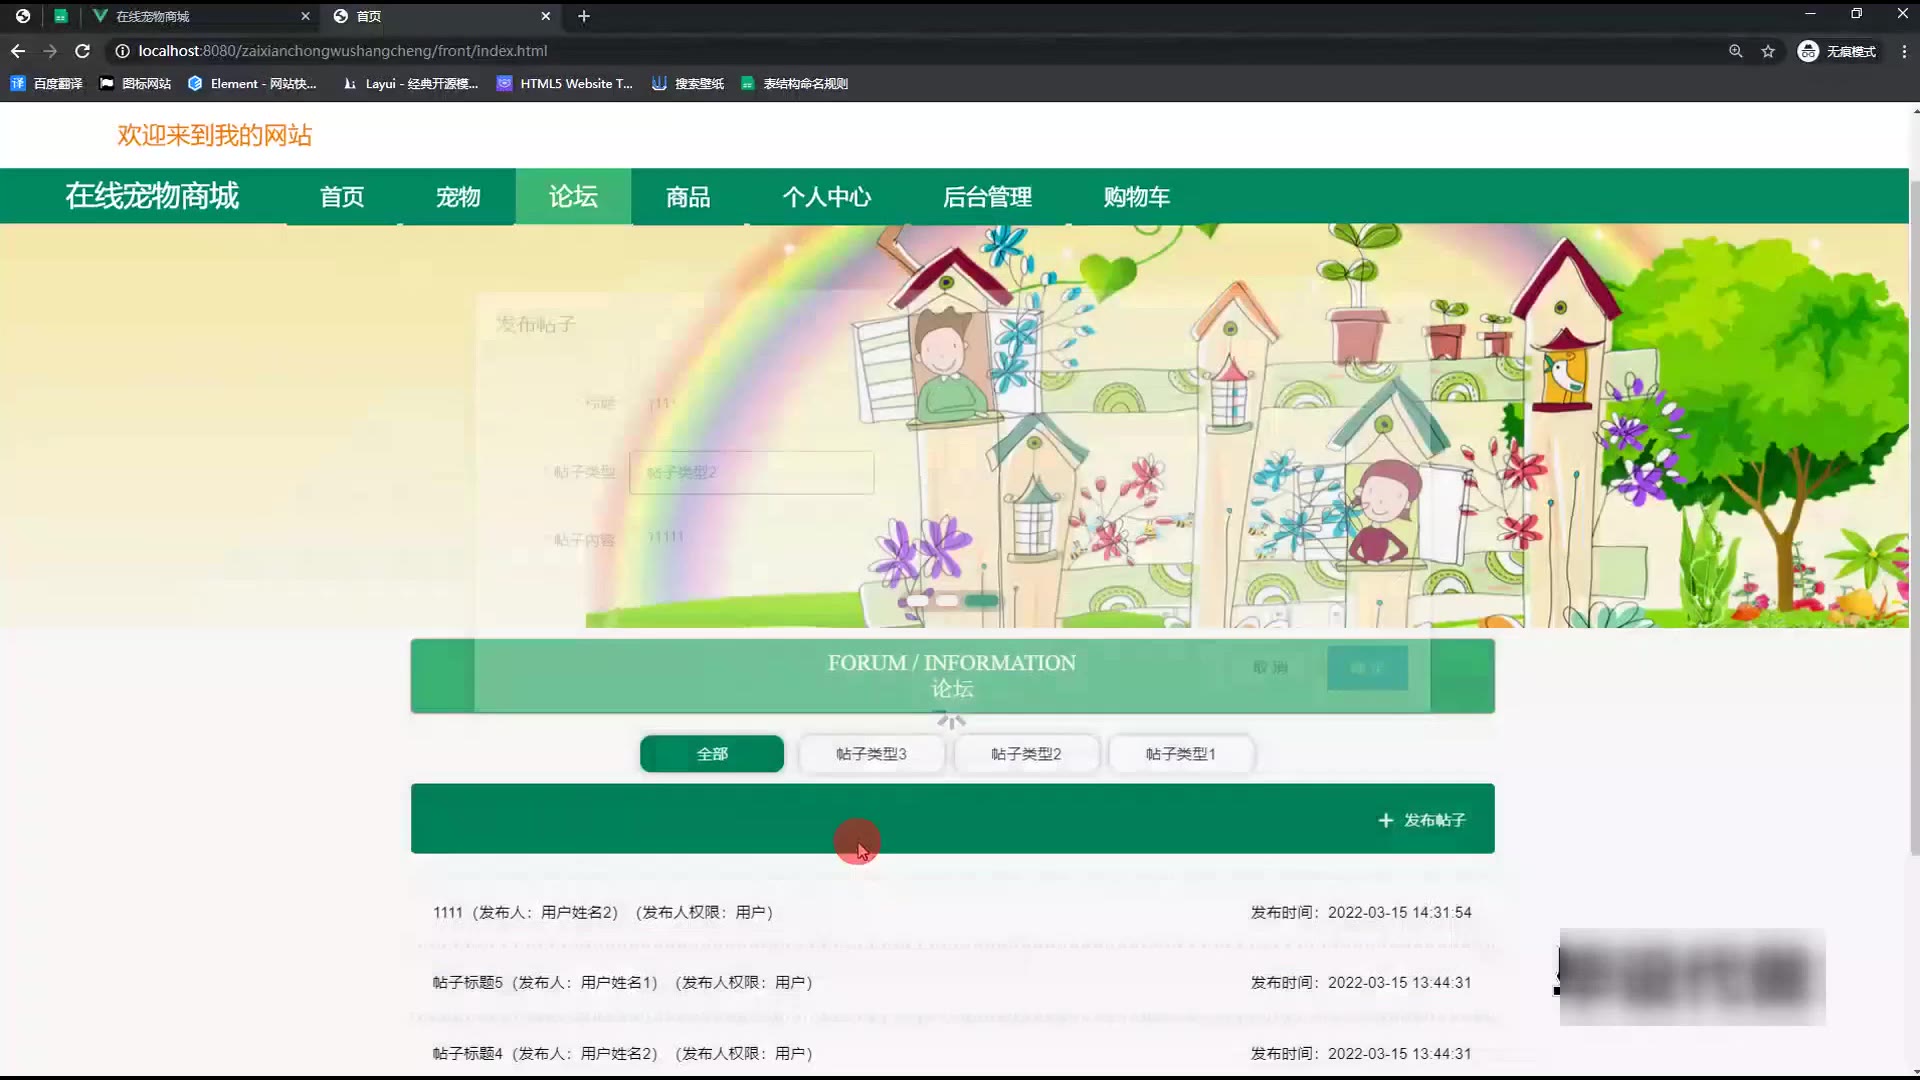The height and width of the screenshot is (1080, 1920).
Task: Select the 全部 post filter
Action: pos(712,754)
